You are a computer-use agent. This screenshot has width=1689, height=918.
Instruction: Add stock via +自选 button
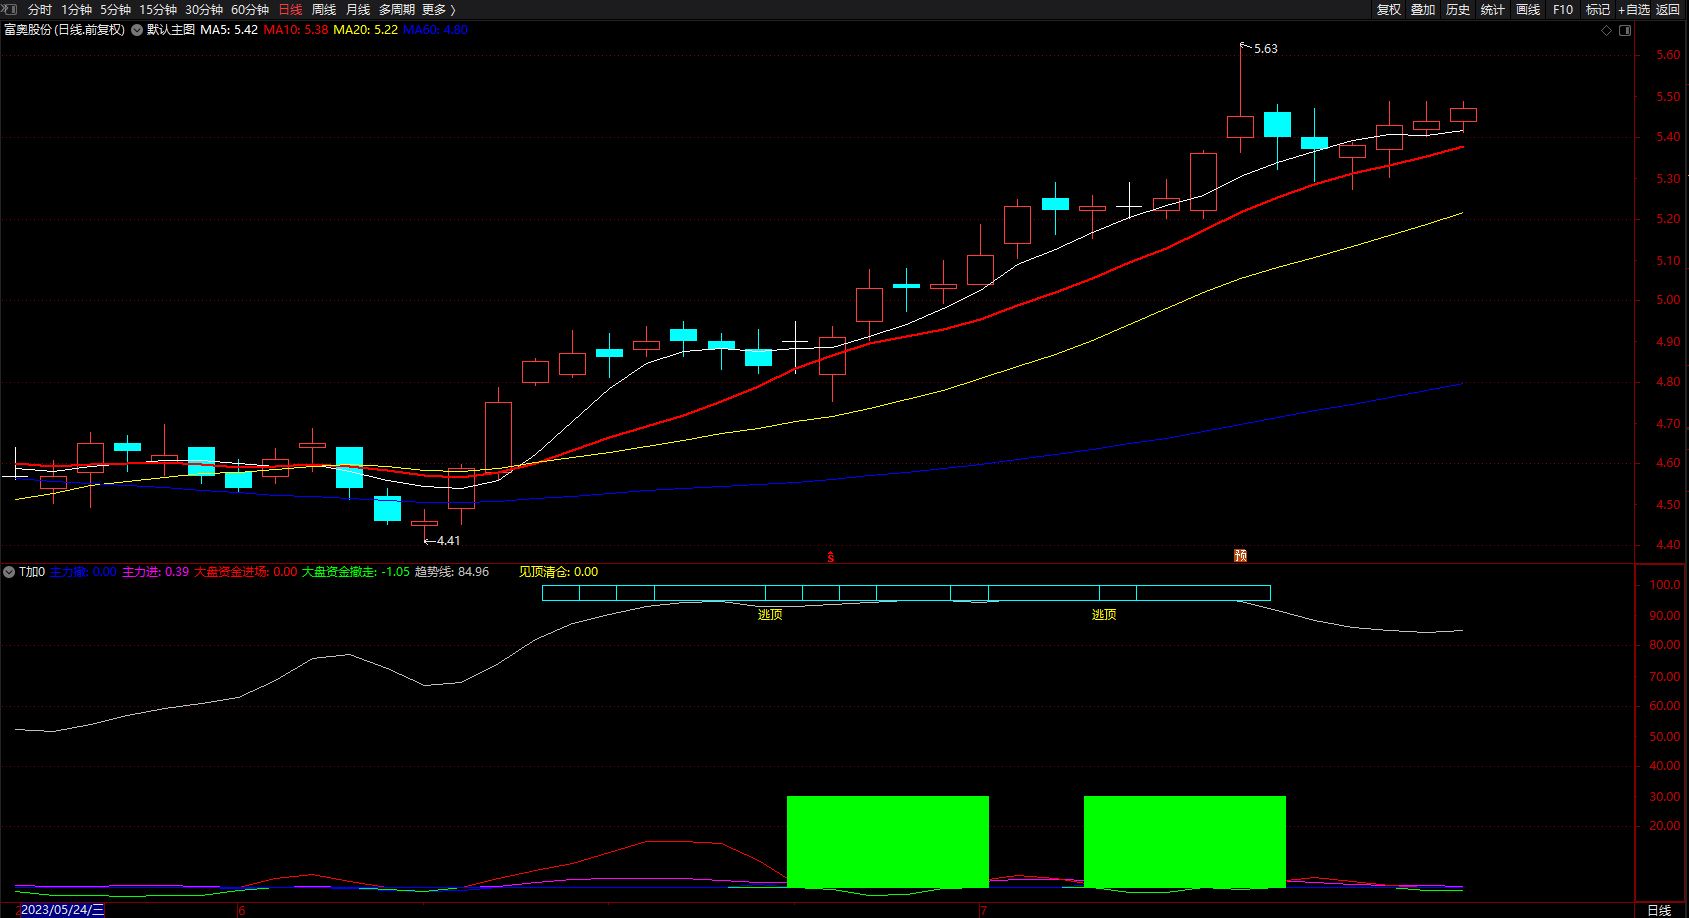[1634, 9]
